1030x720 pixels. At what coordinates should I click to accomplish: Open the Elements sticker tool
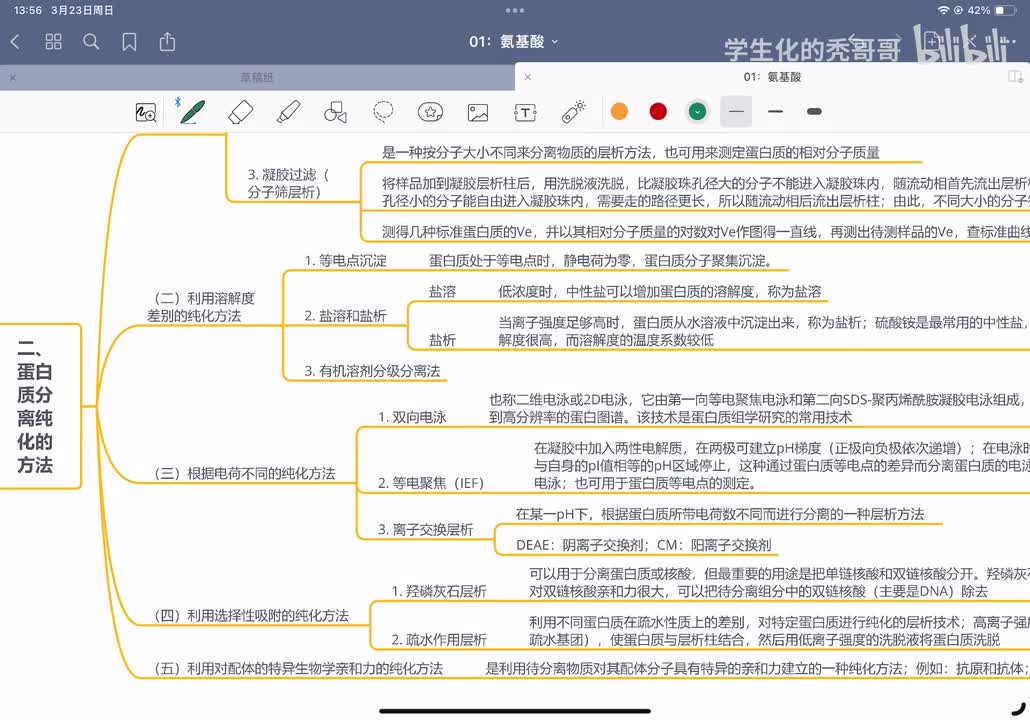pos(430,112)
